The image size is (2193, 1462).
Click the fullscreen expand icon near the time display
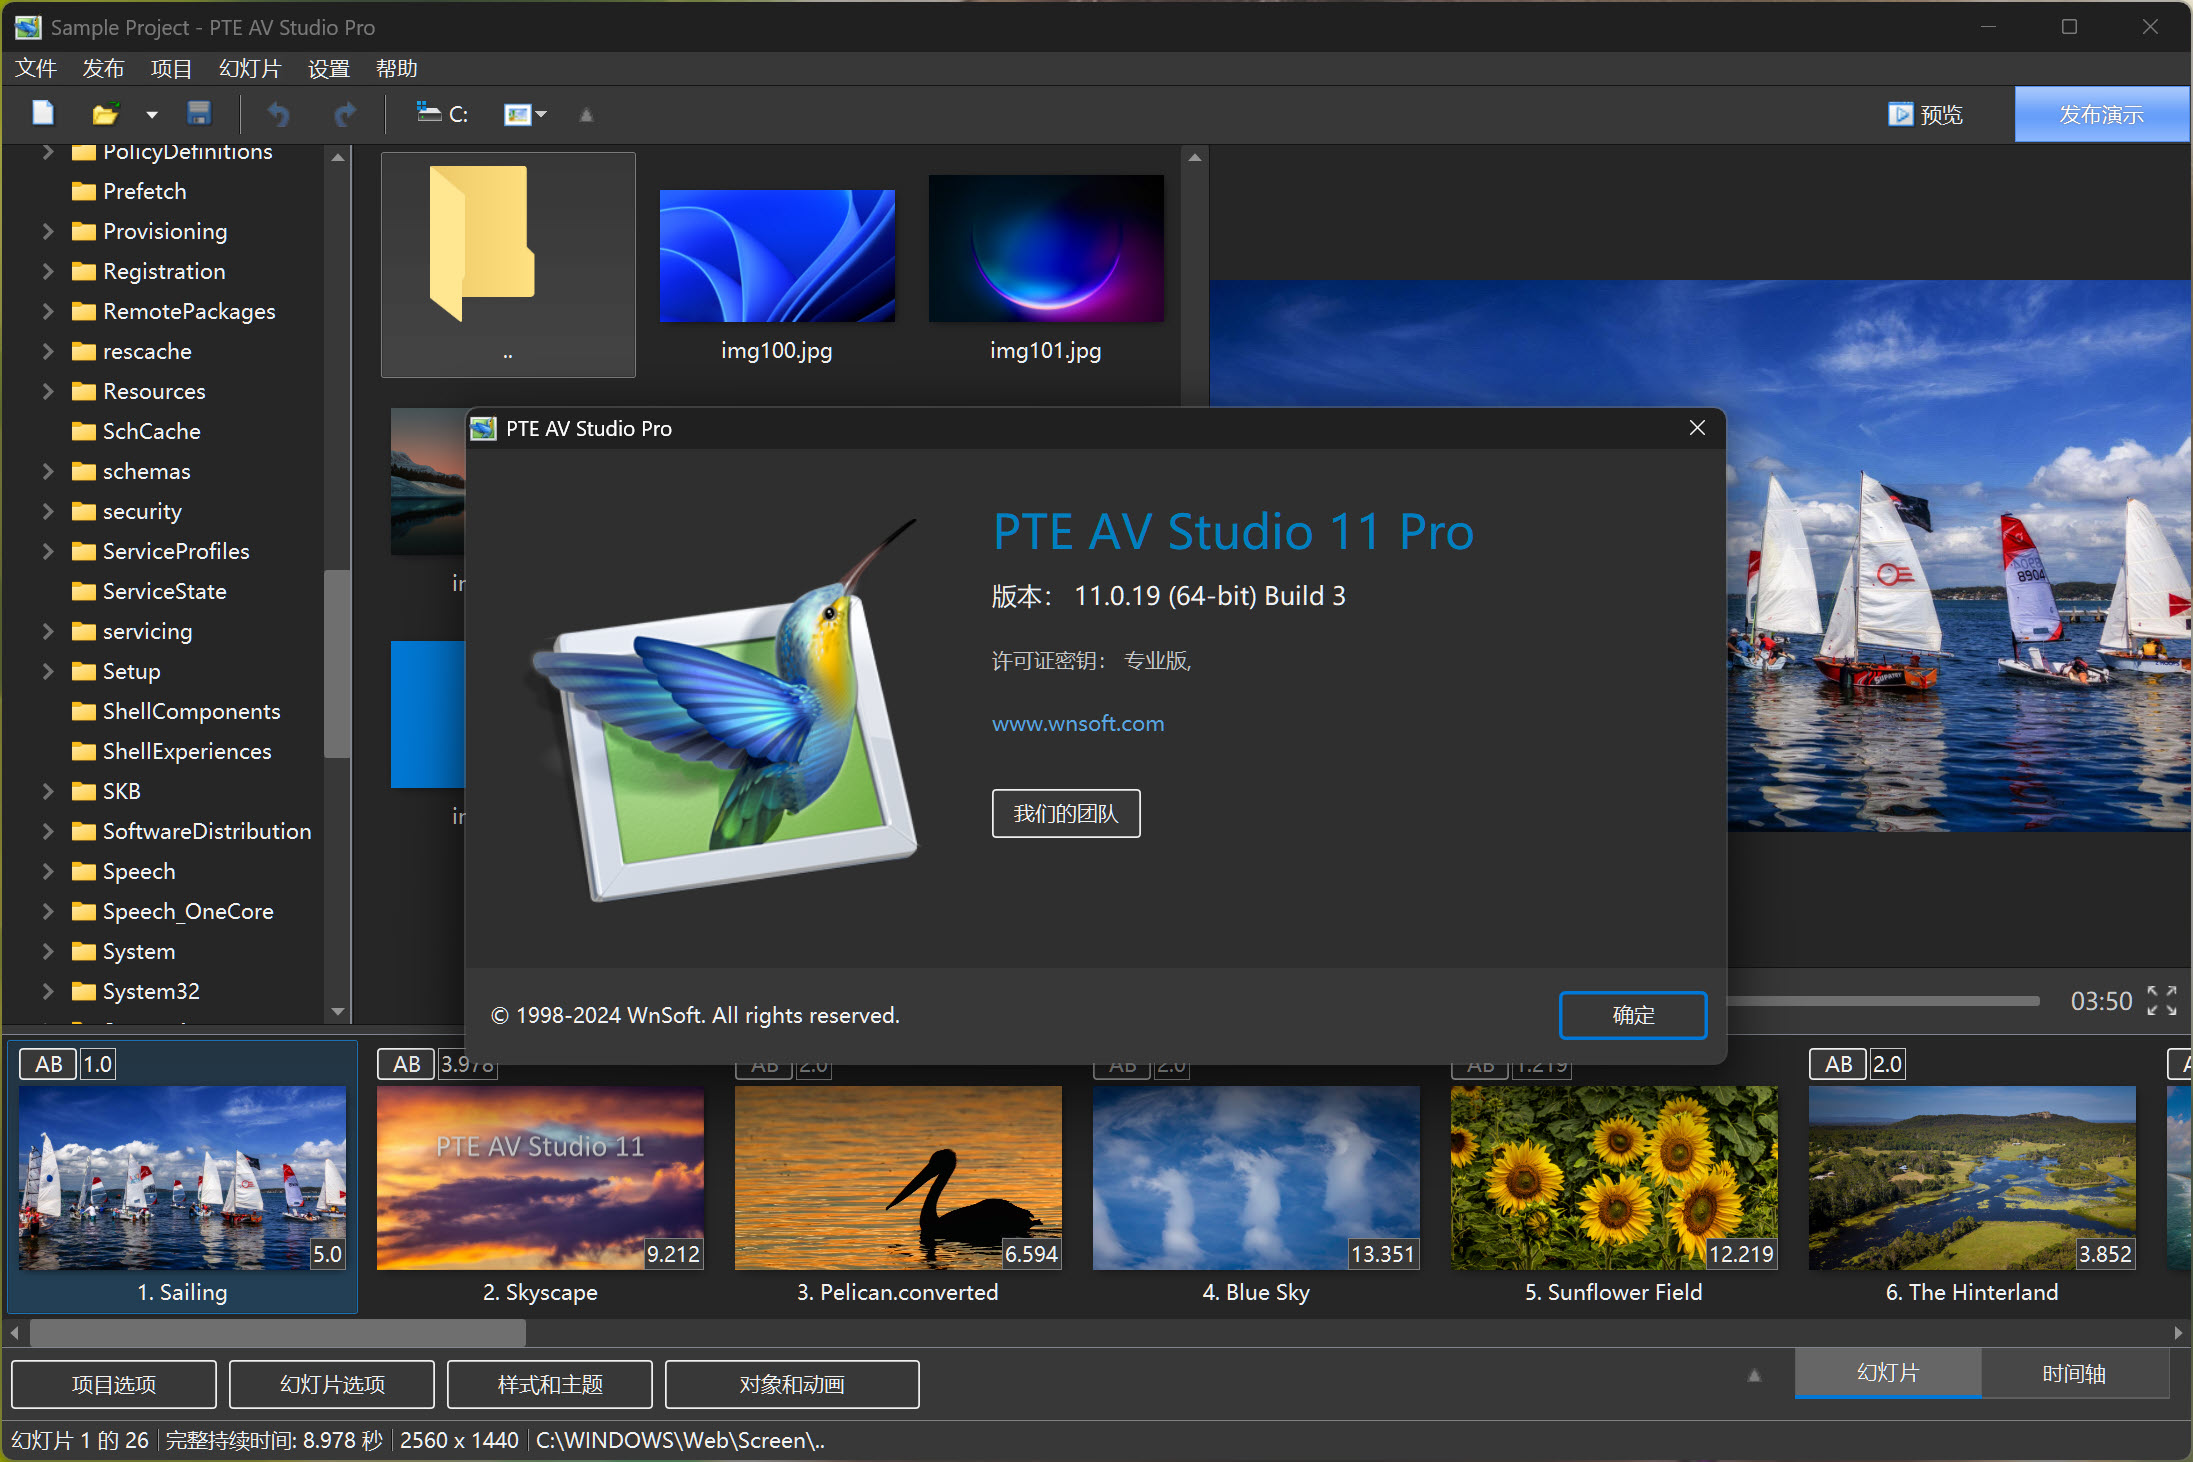(x=2162, y=1000)
